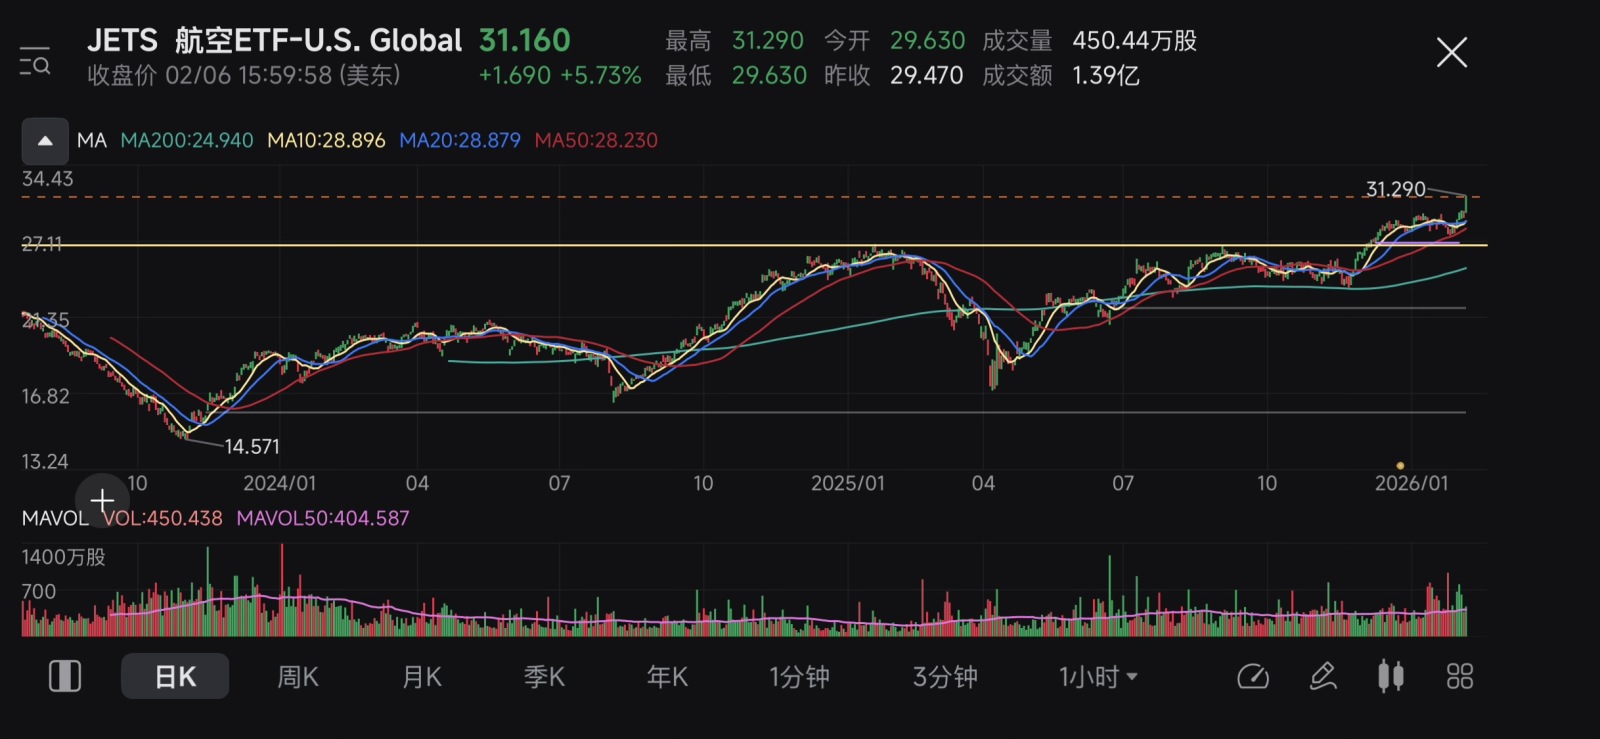Collapse the MA indicator panel arrow

[x=45, y=141]
